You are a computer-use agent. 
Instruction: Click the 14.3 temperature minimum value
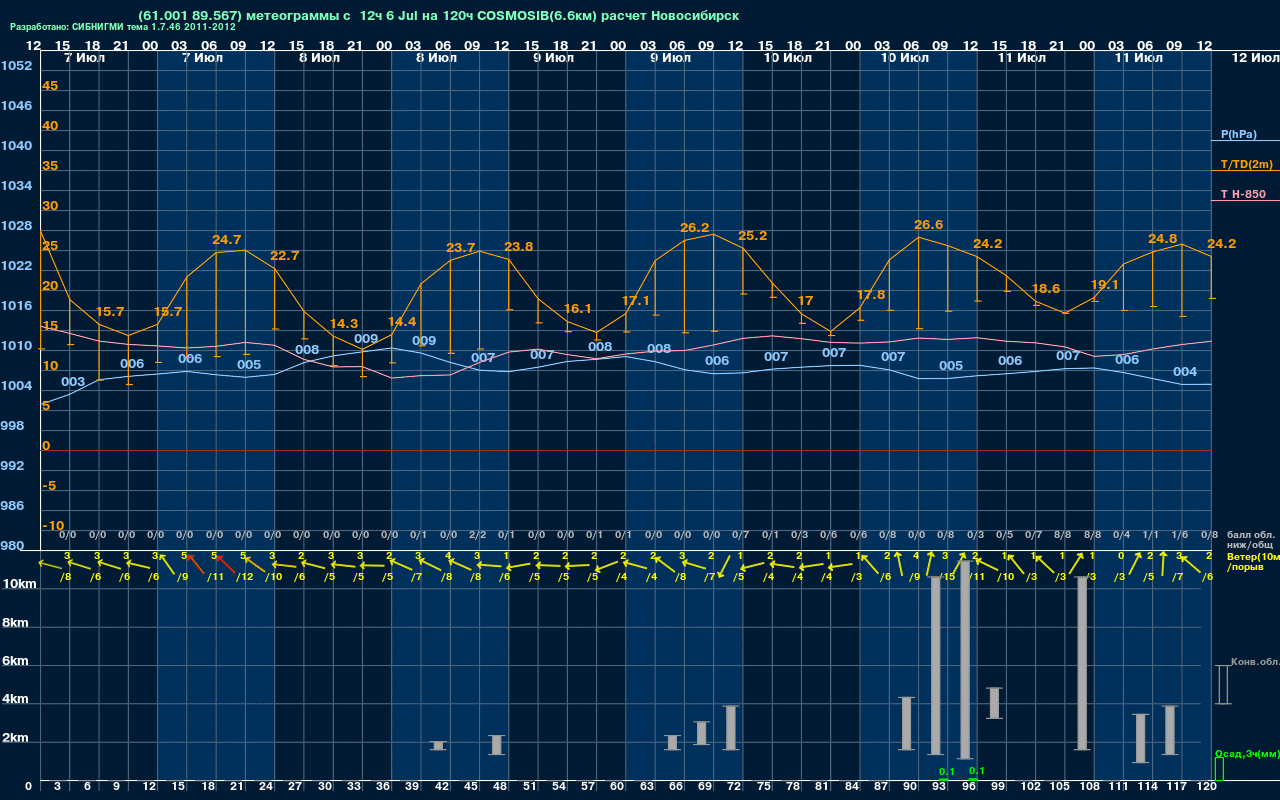pyautogui.click(x=343, y=324)
